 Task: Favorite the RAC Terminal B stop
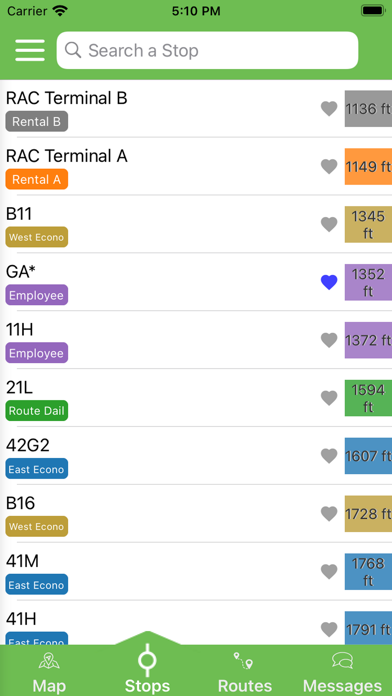coord(329,108)
